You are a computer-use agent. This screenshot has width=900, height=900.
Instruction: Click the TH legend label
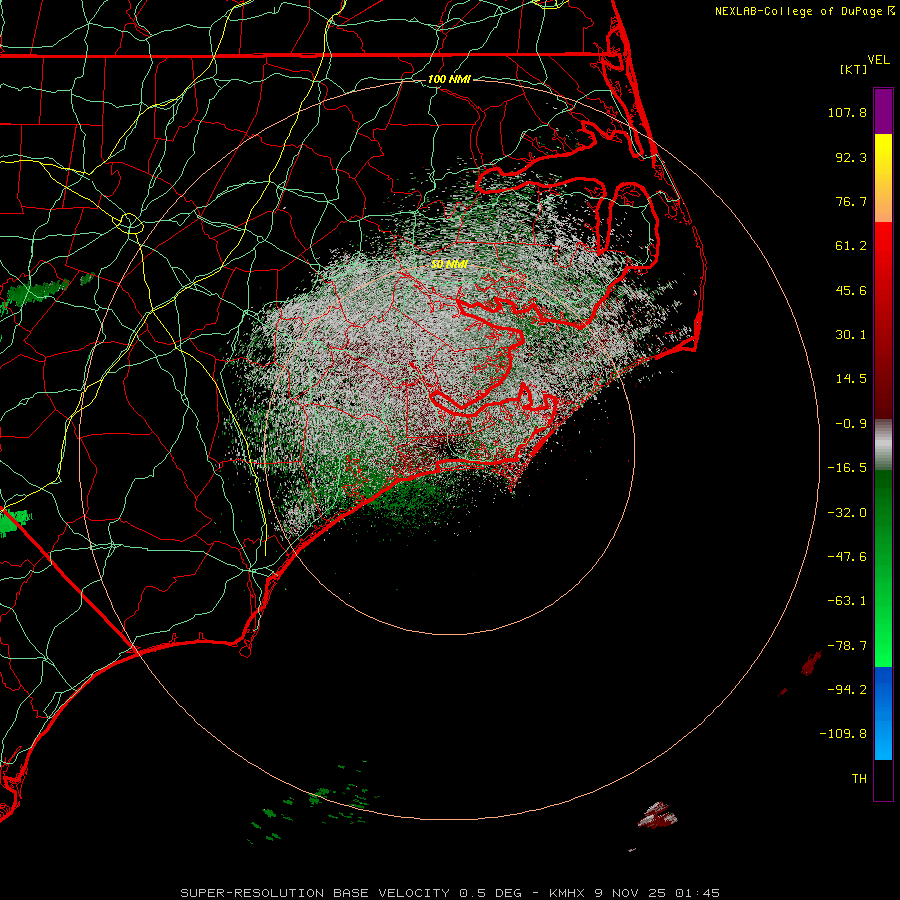point(859,779)
